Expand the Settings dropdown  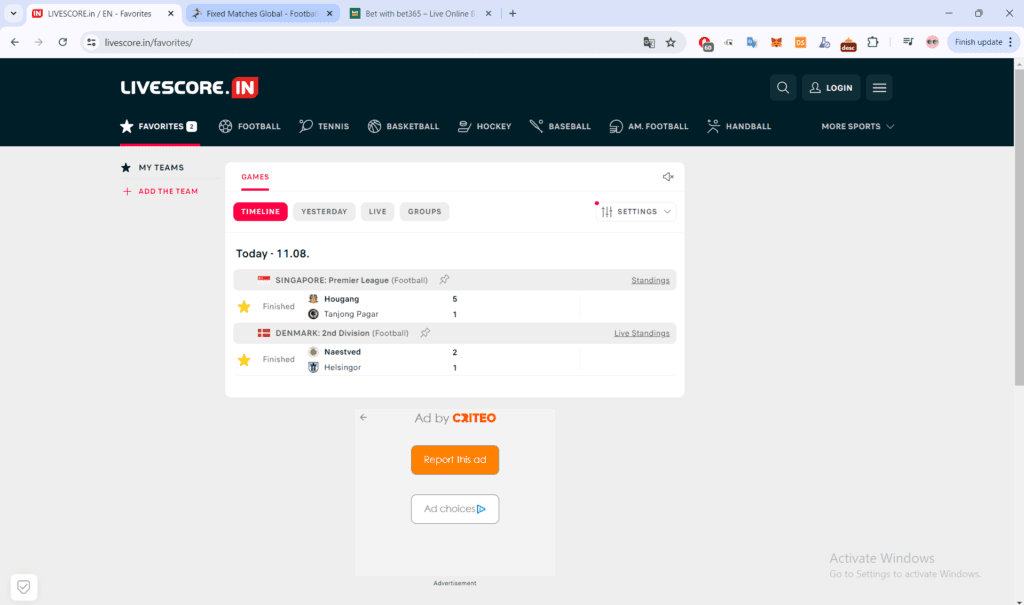click(x=637, y=212)
